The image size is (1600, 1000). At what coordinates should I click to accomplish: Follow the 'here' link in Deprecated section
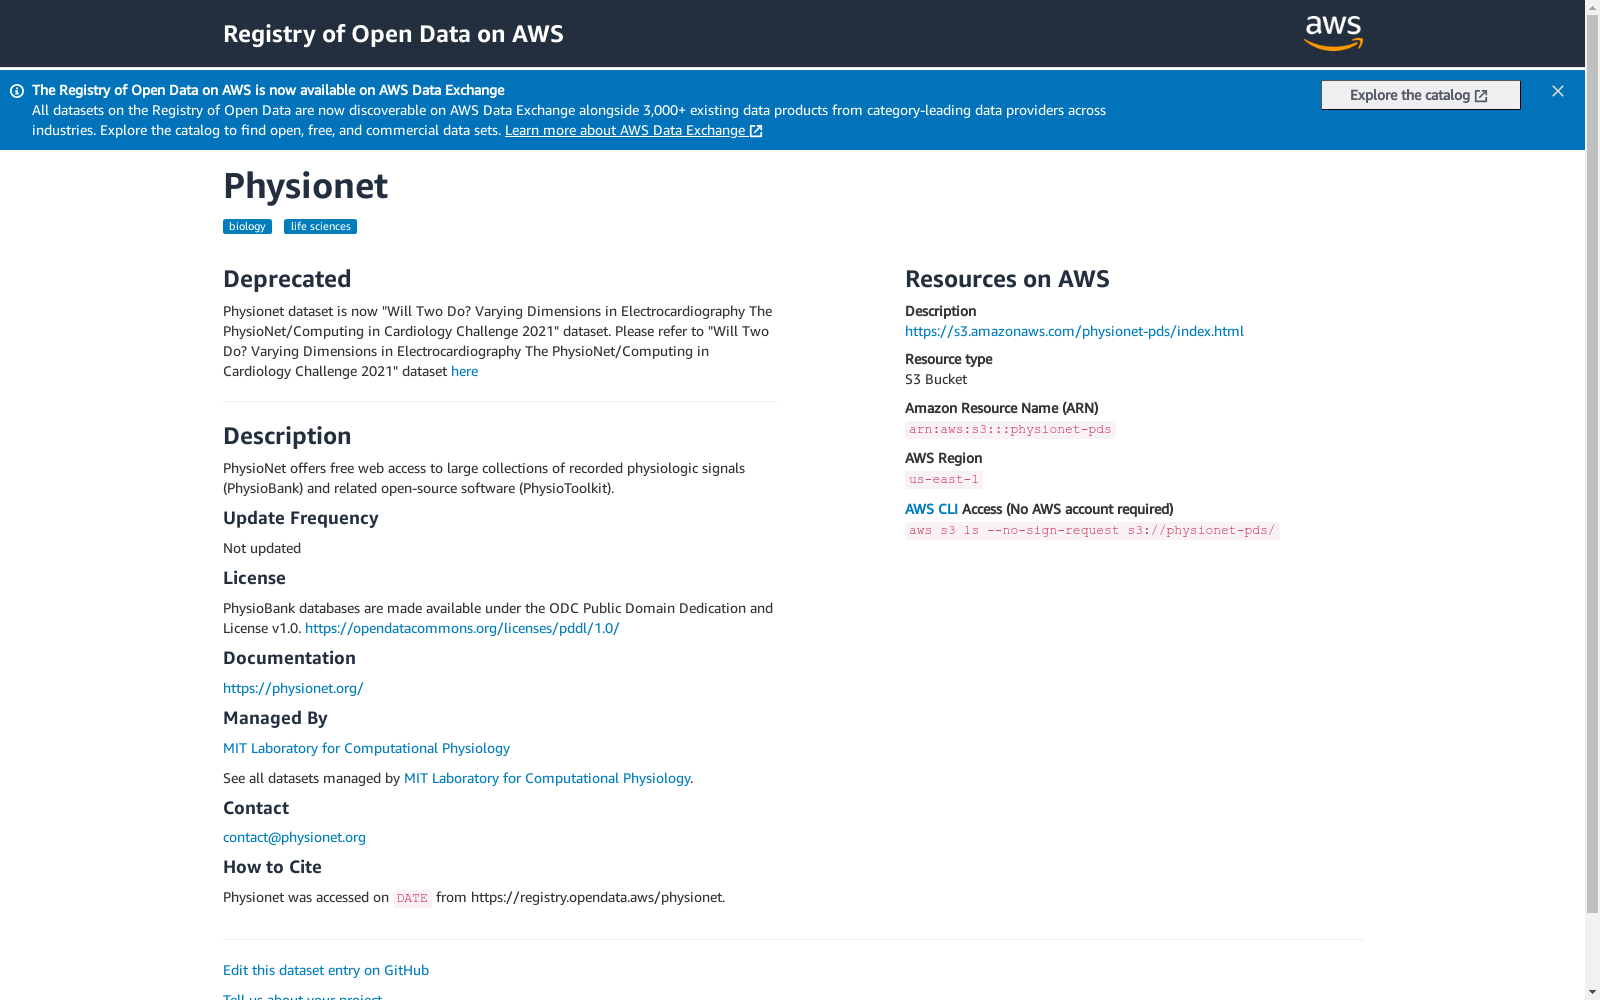pyautogui.click(x=464, y=371)
